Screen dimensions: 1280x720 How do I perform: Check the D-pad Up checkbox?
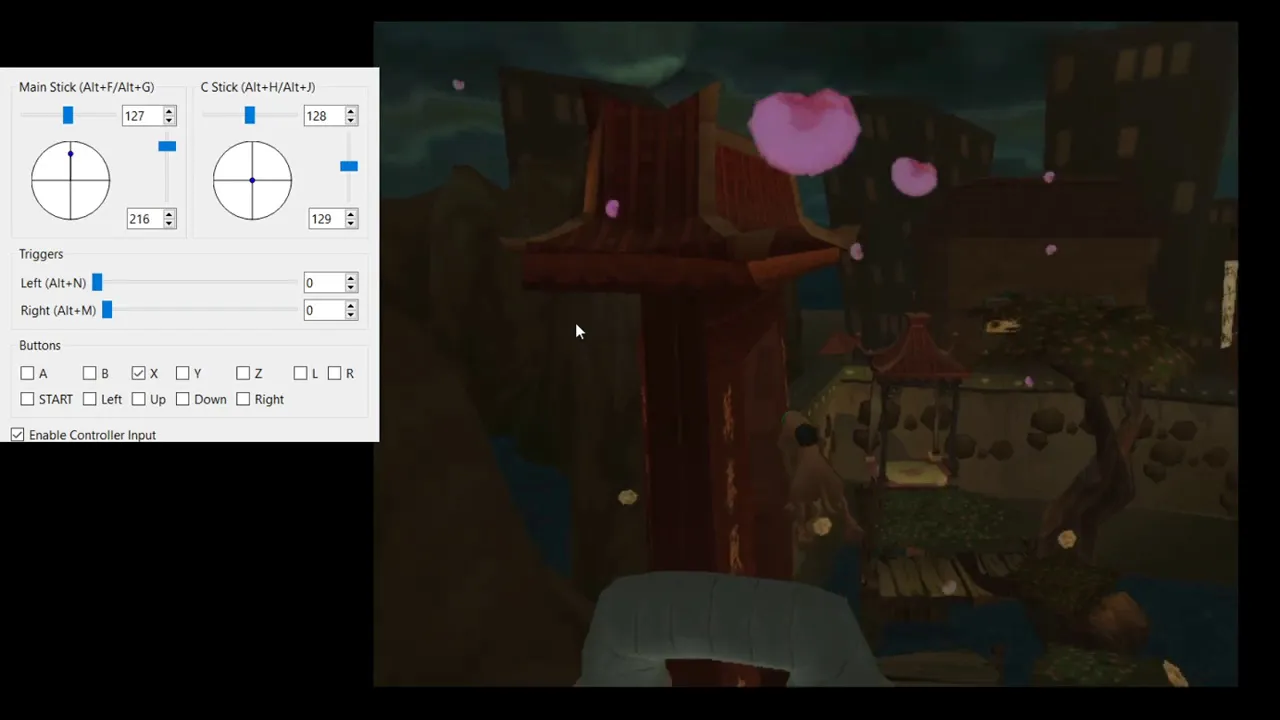pos(138,399)
